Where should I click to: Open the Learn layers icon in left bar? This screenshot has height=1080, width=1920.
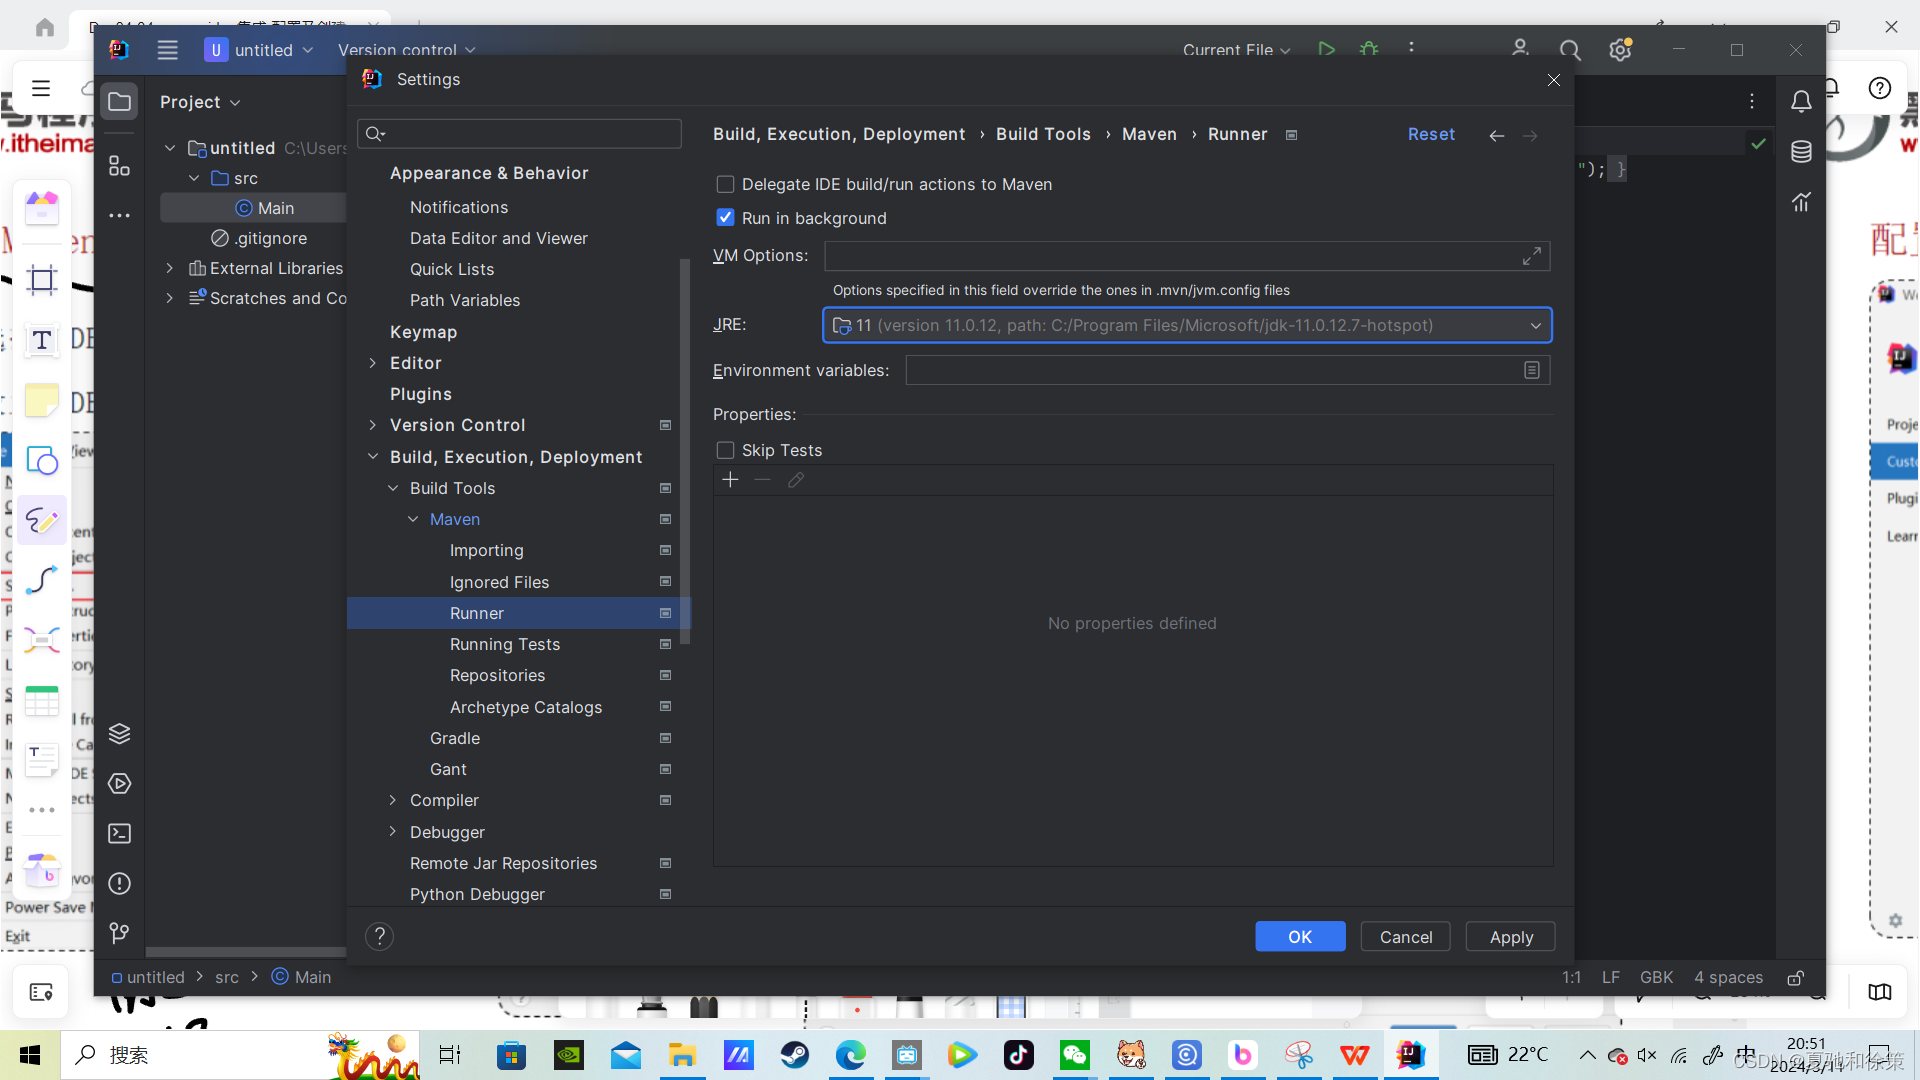pos(119,734)
